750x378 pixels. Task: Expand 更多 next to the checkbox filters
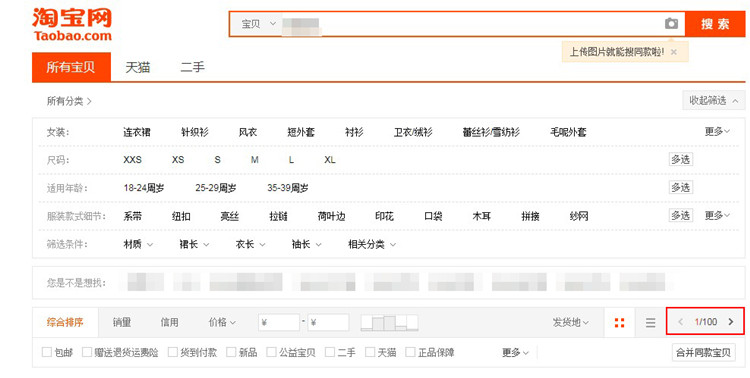(515, 353)
